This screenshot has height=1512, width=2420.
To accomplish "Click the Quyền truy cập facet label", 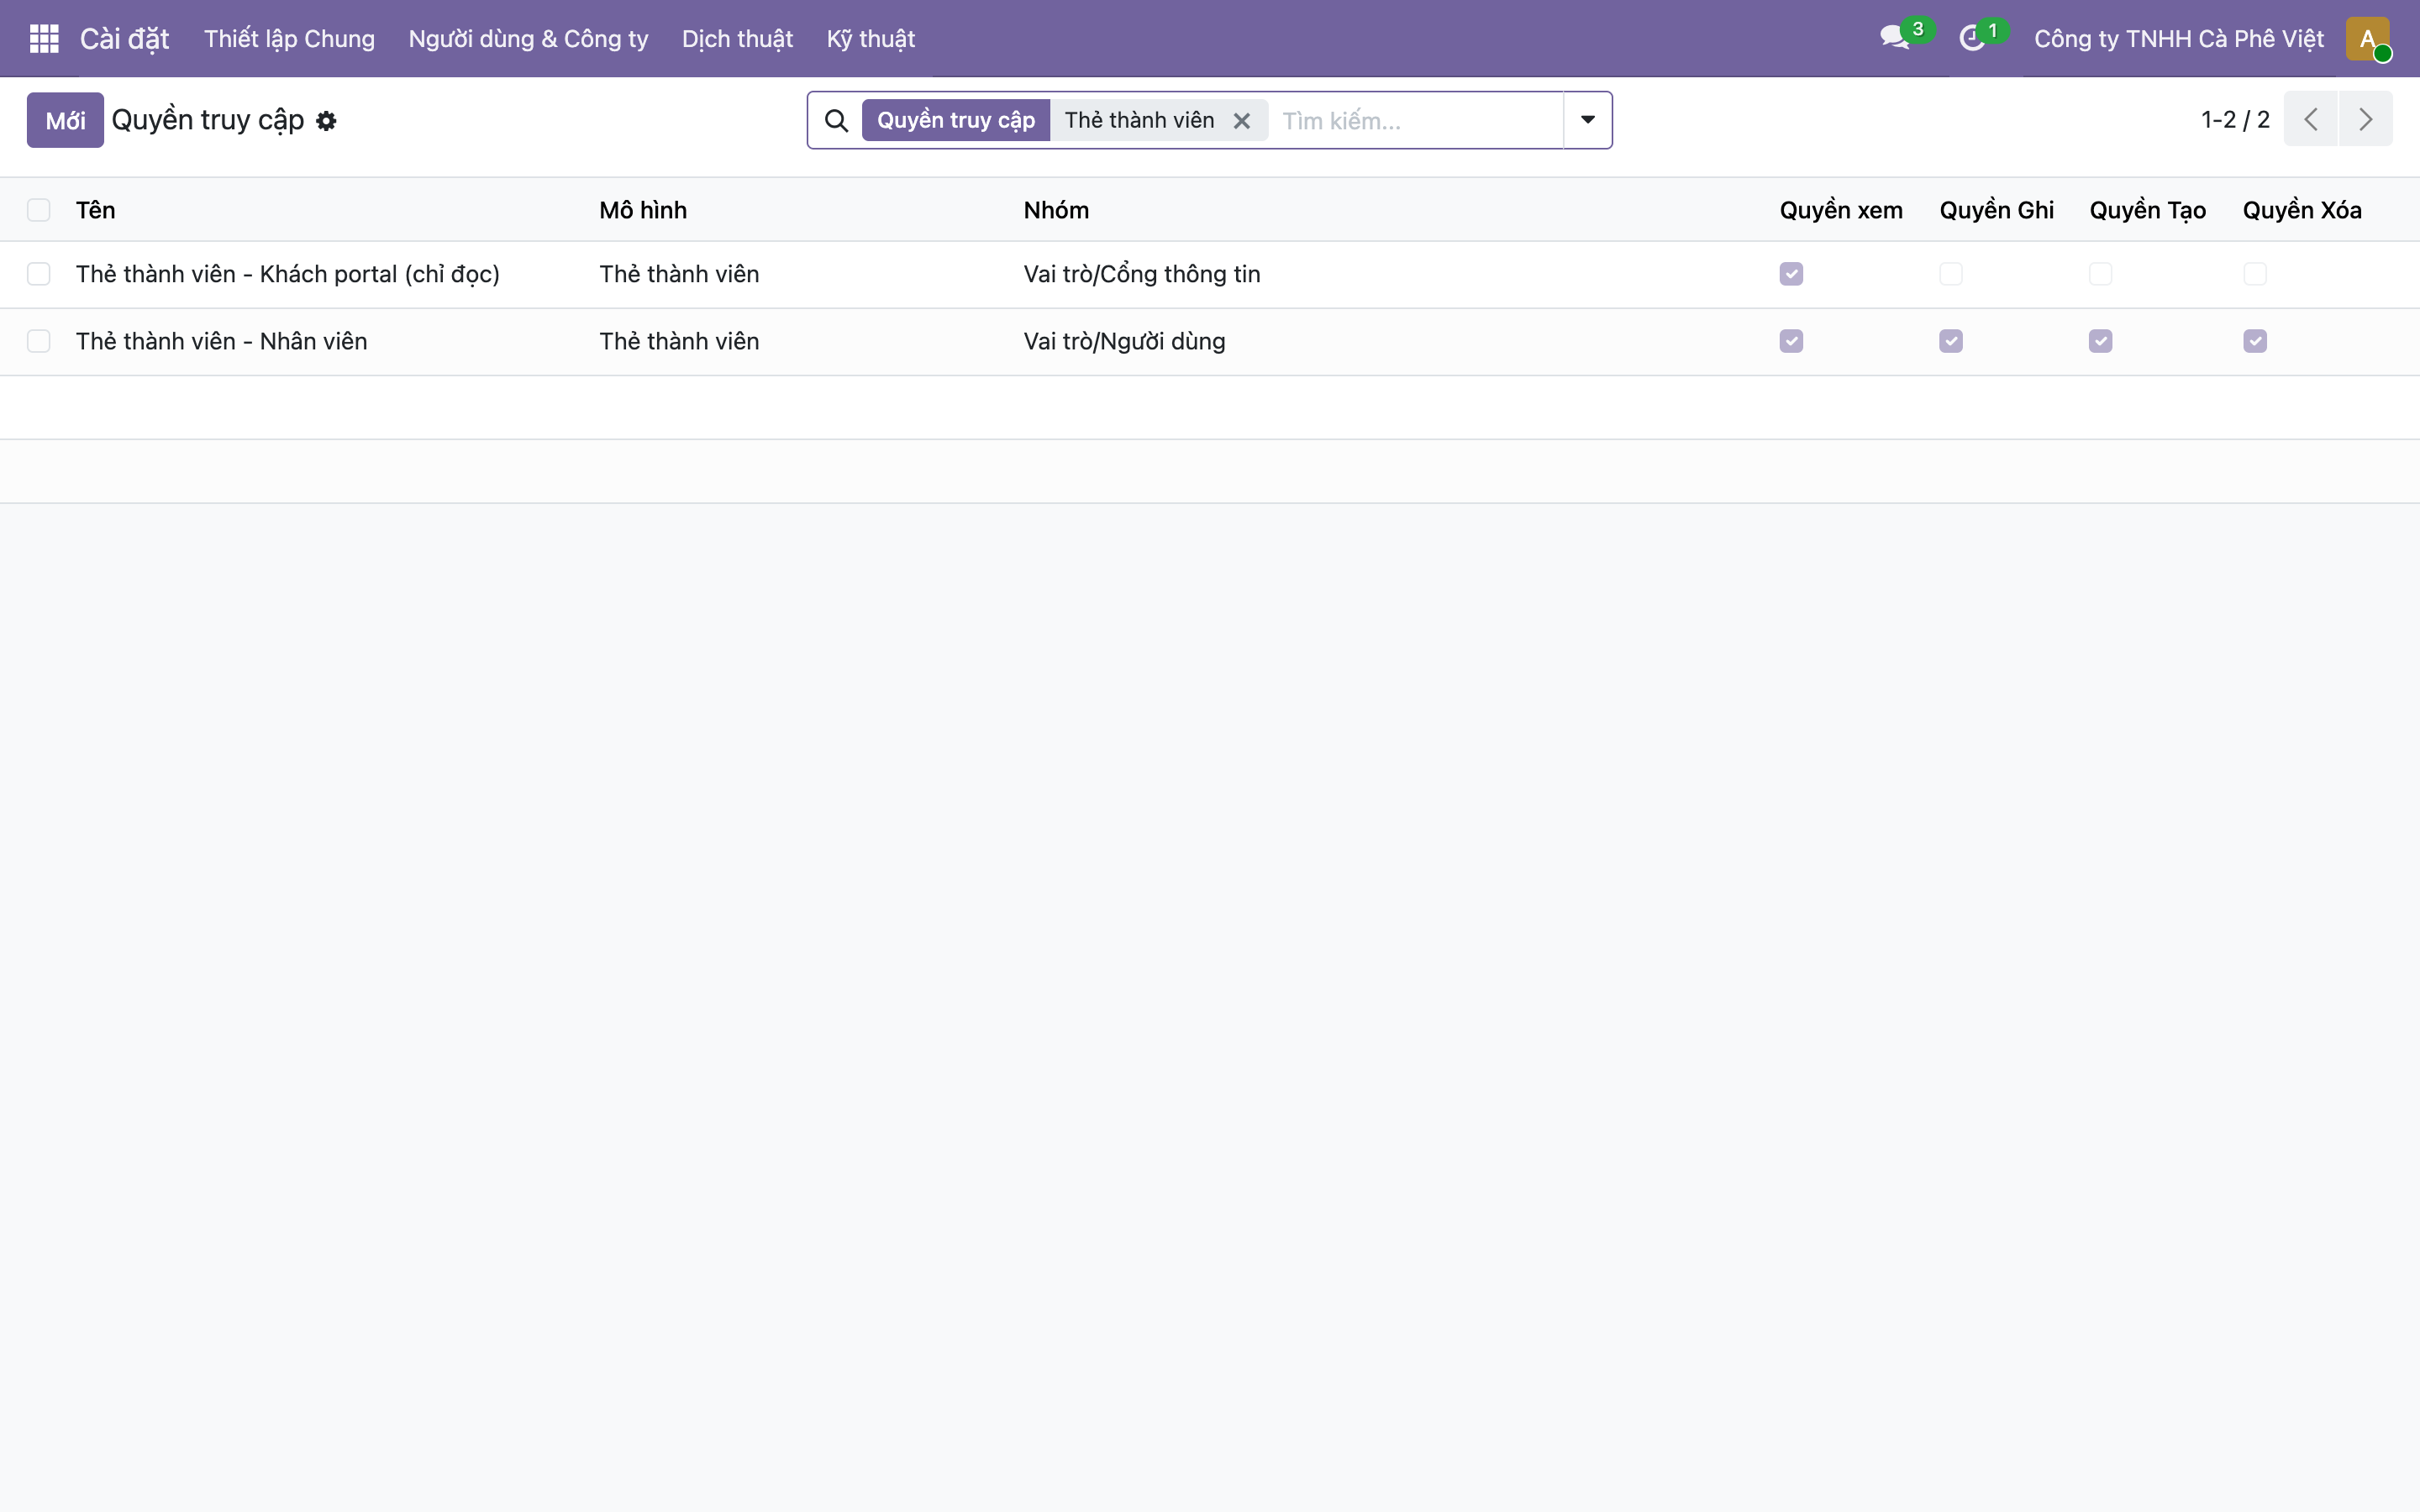I will (x=956, y=120).
